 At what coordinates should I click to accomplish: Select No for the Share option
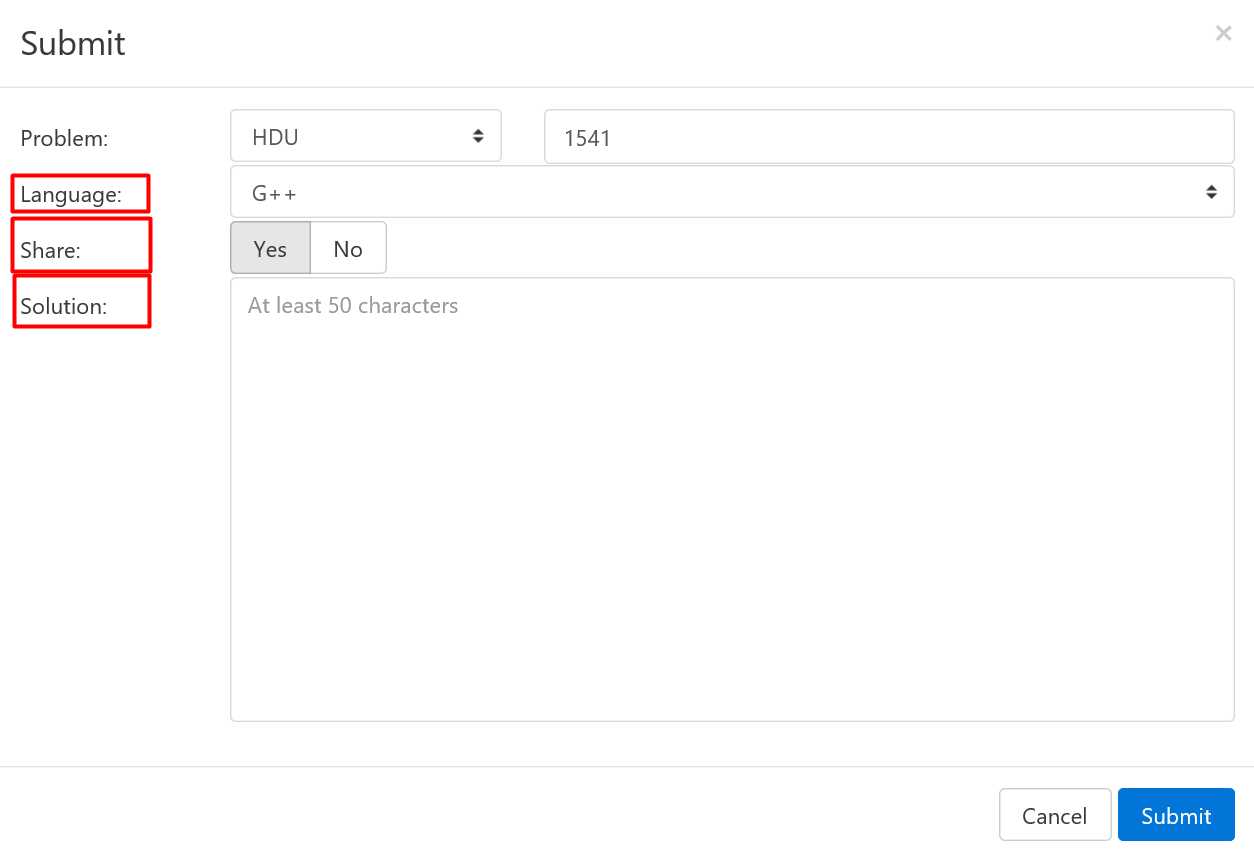point(348,248)
